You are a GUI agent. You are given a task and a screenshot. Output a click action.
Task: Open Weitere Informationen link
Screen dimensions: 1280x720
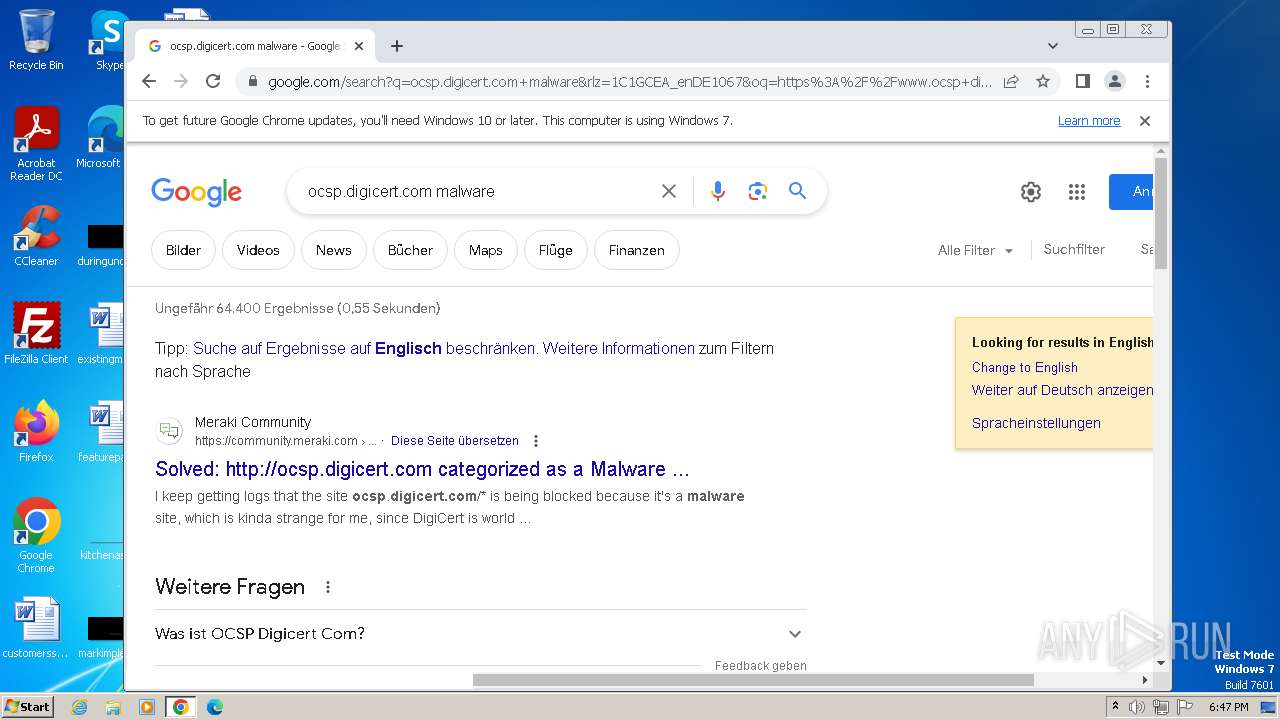point(618,348)
